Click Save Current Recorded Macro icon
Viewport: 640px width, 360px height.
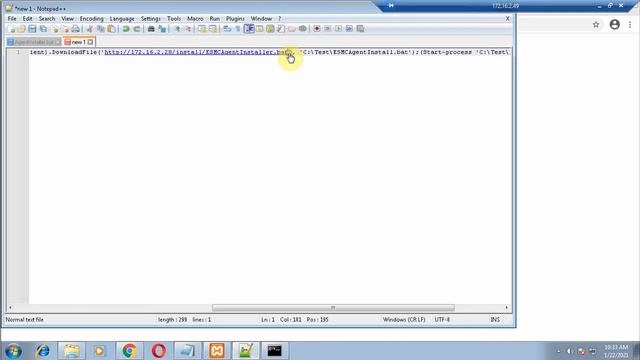pos(360,29)
